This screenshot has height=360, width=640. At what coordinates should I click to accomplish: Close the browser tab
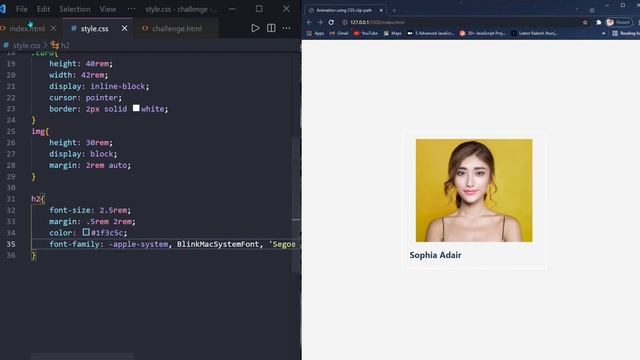point(381,10)
